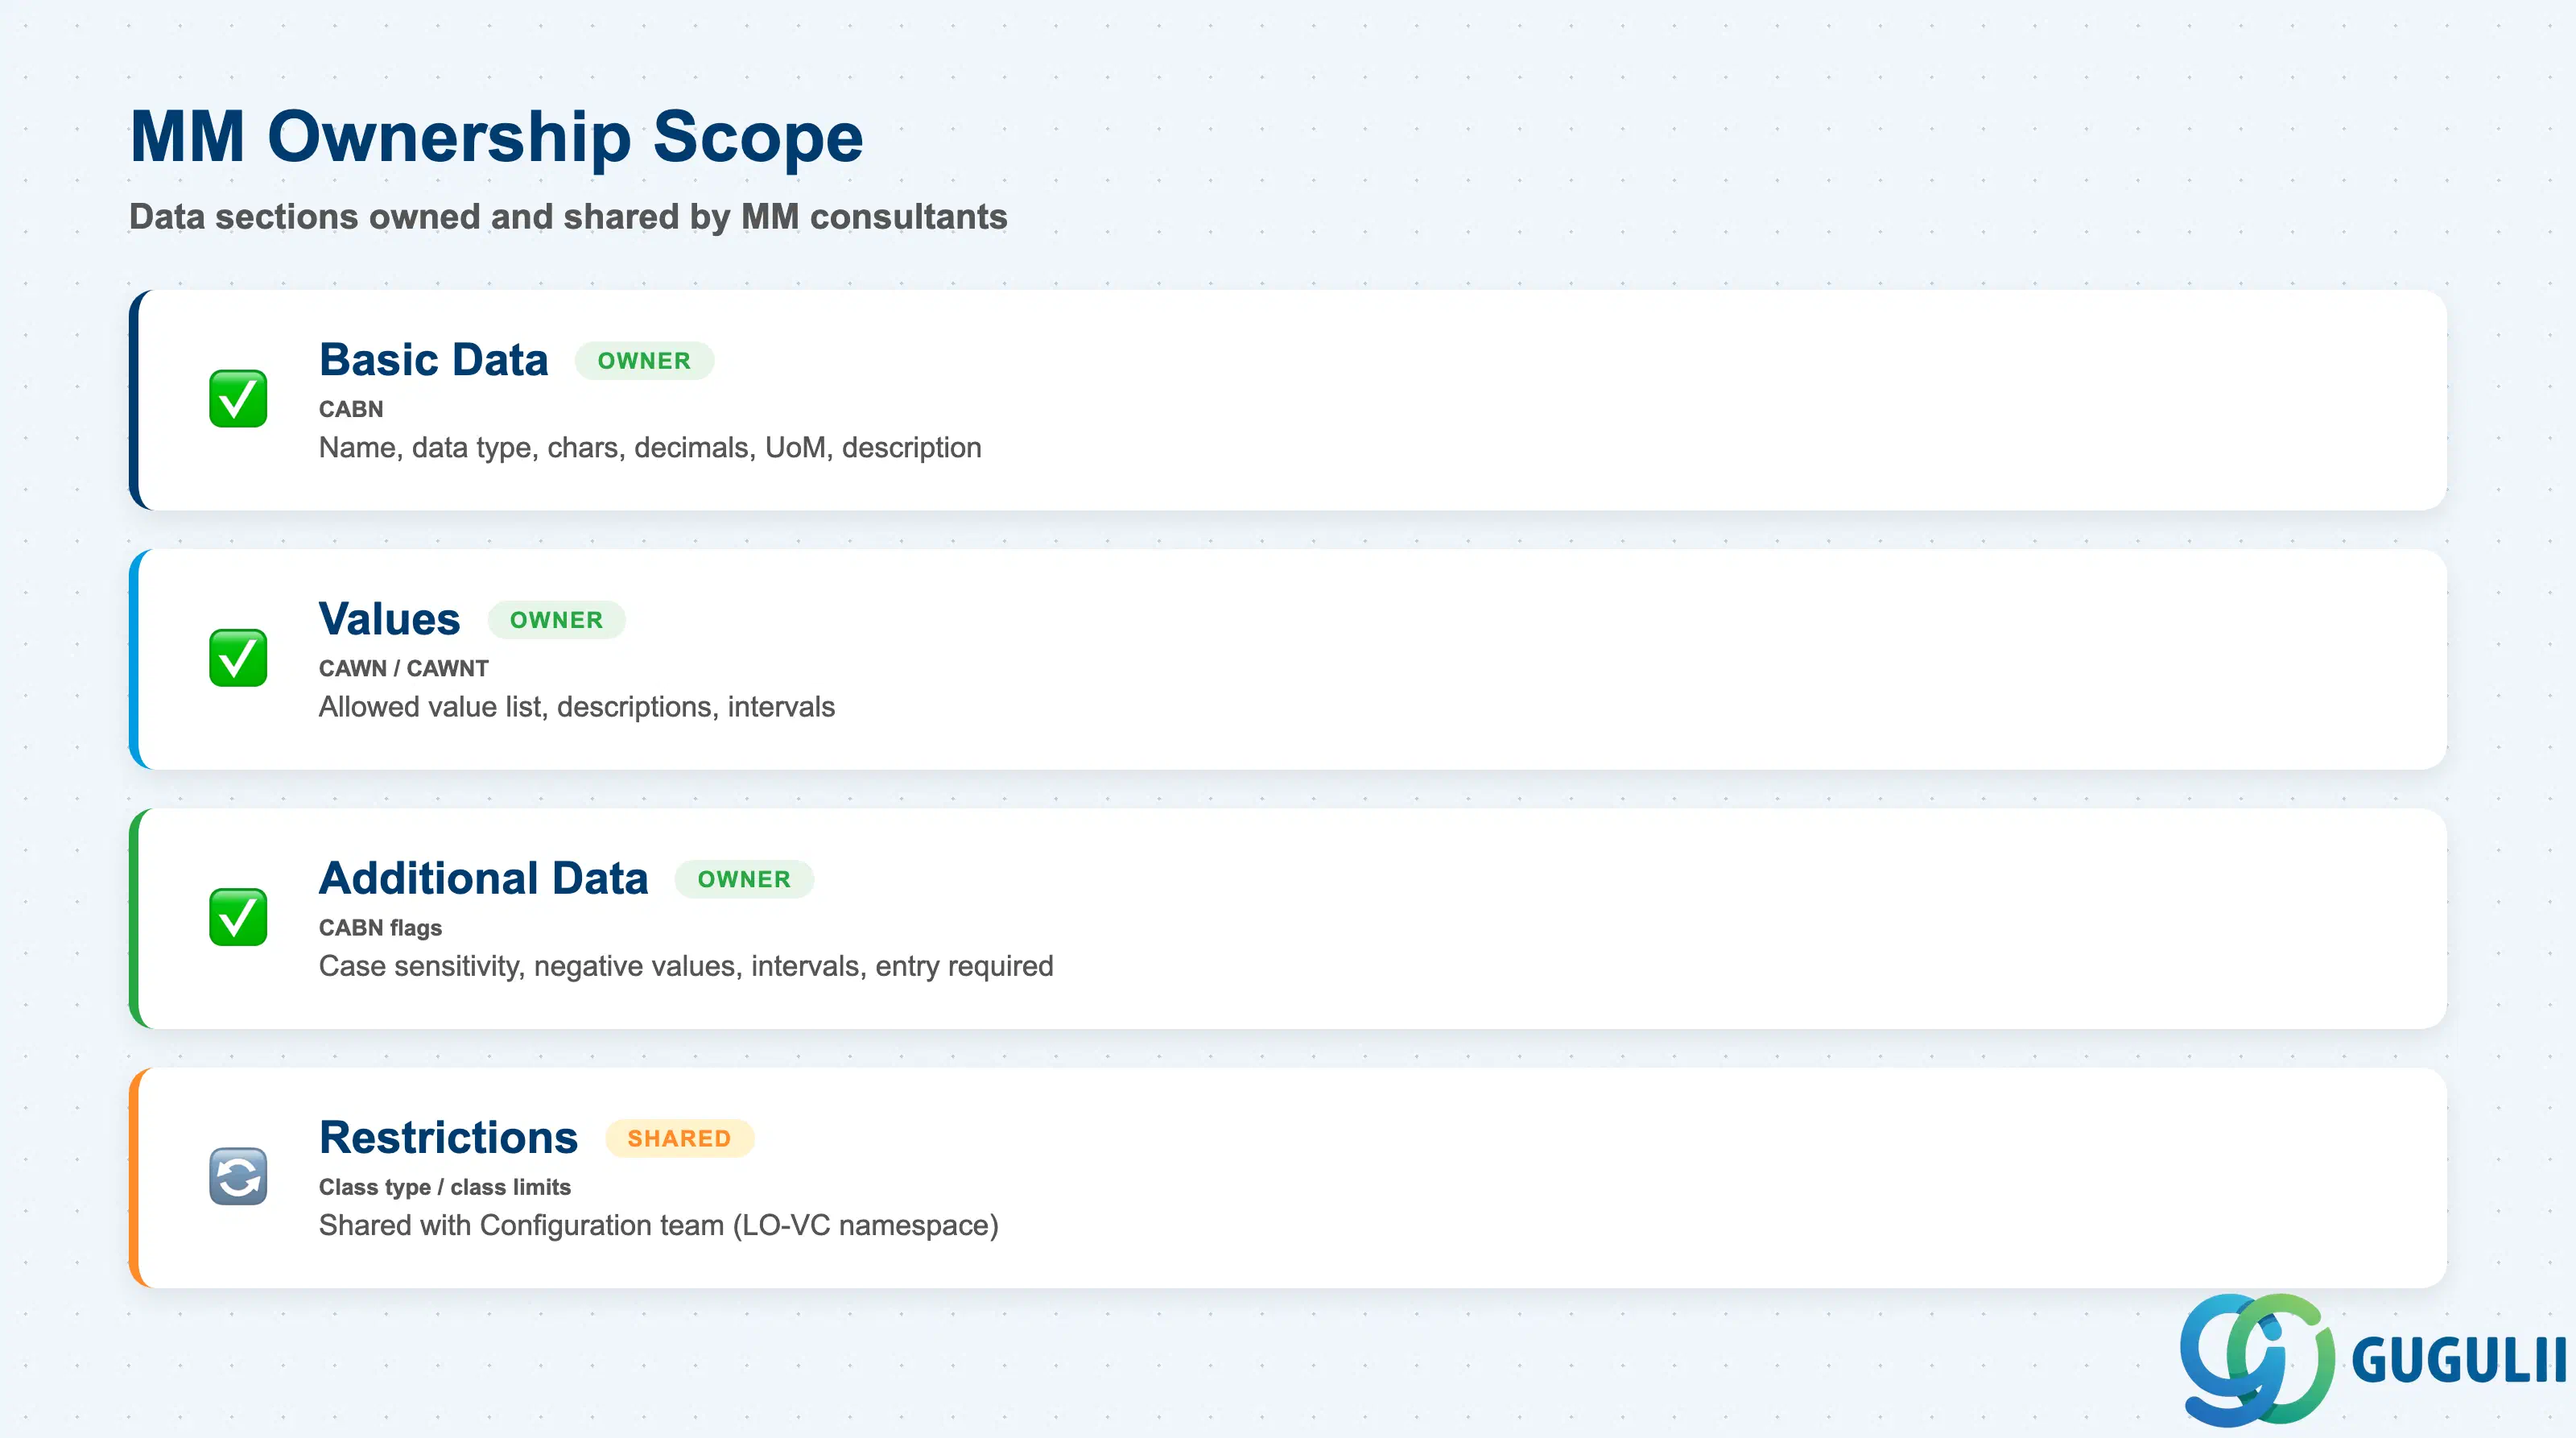2576x1438 pixels.
Task: Click the CAWN / CAWNT table label
Action: 404,668
